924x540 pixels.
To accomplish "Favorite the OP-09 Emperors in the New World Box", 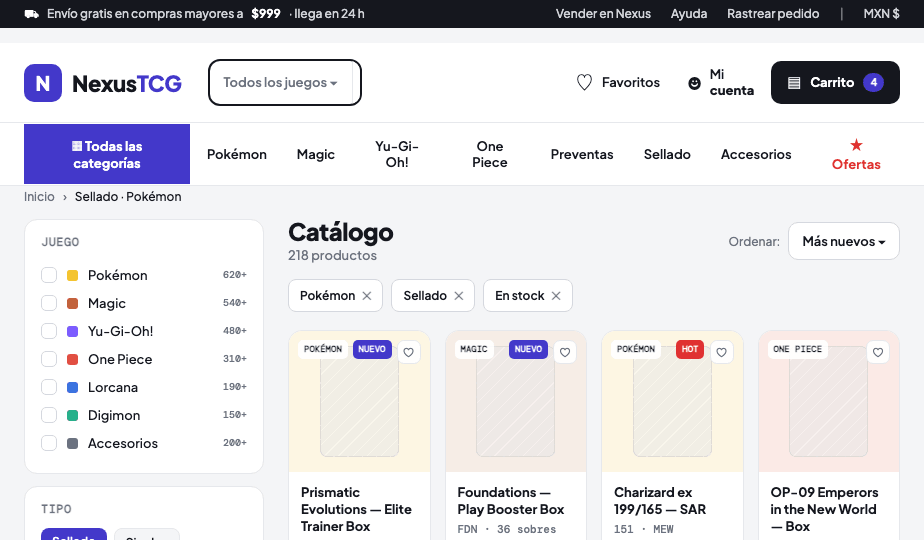I will 877,353.
